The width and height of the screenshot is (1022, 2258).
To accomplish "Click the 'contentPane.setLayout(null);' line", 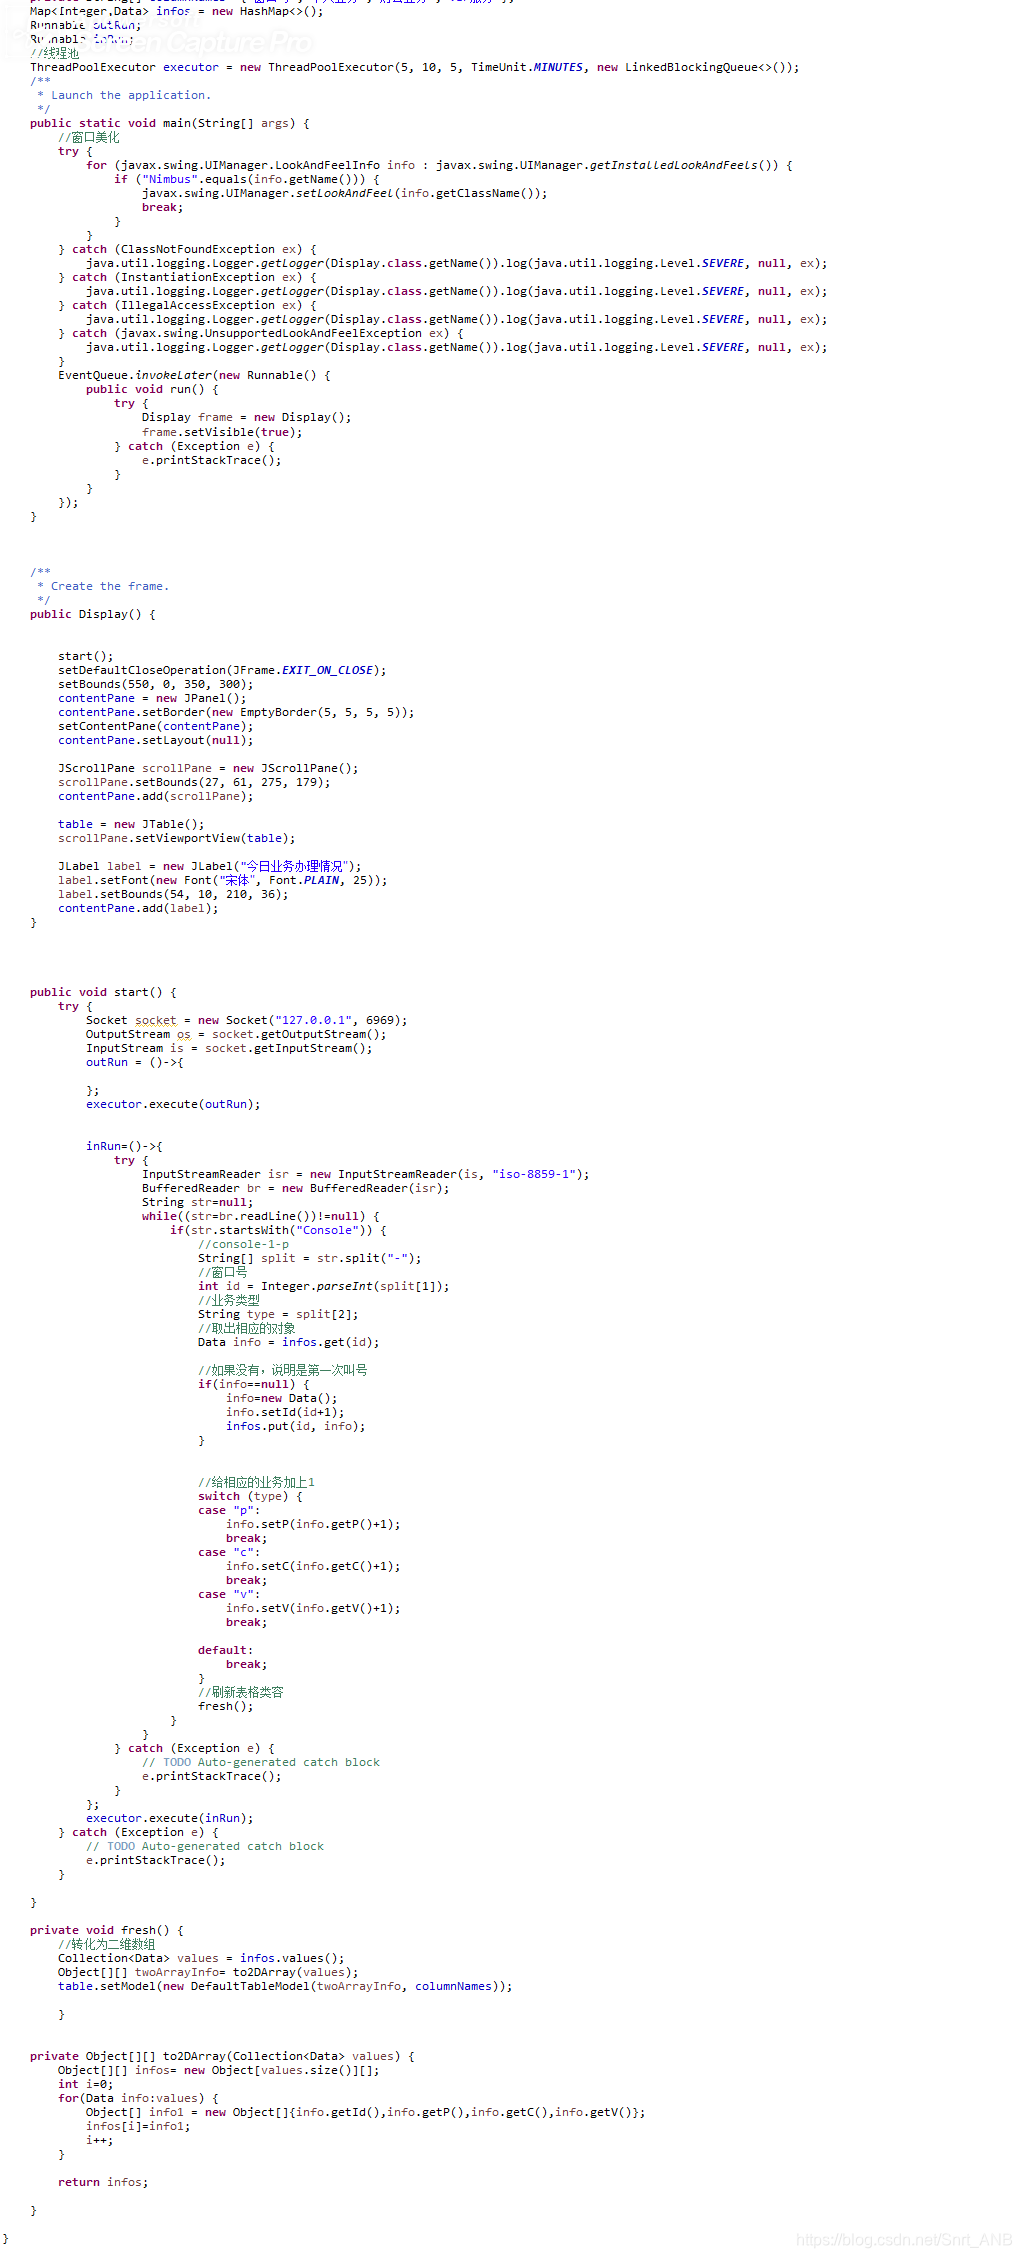I will tap(155, 740).
